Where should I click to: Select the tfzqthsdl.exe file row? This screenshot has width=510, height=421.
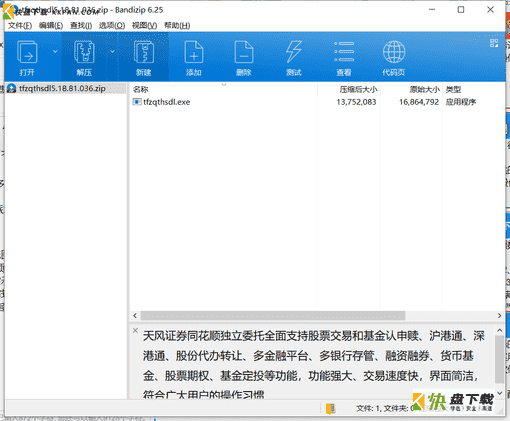[x=317, y=102]
